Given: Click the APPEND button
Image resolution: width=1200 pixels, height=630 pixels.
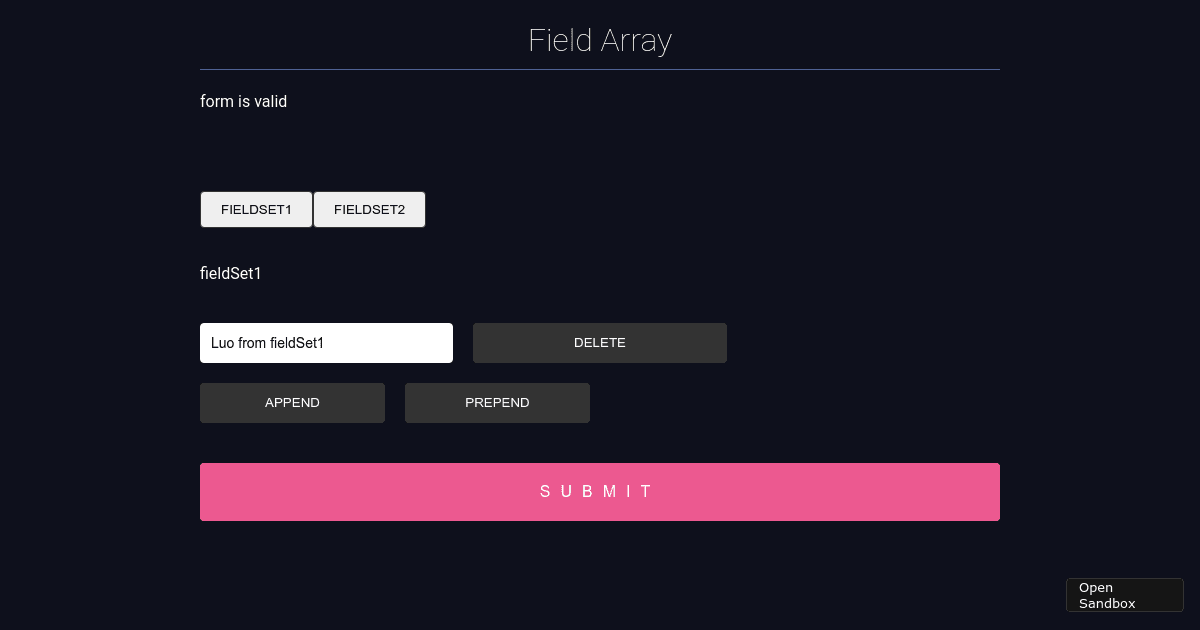Looking at the screenshot, I should [x=292, y=403].
